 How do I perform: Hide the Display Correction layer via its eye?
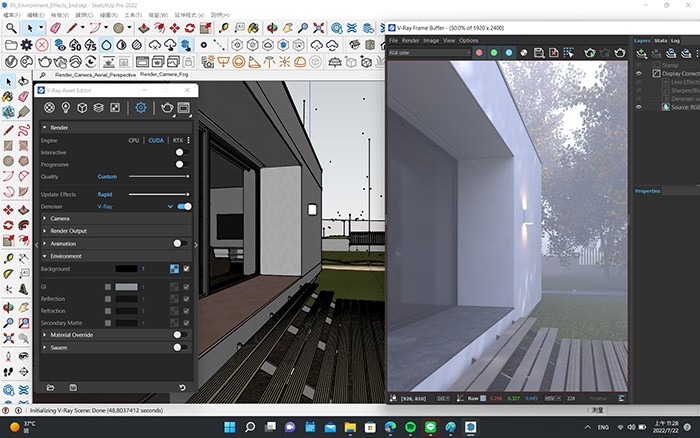pos(639,73)
